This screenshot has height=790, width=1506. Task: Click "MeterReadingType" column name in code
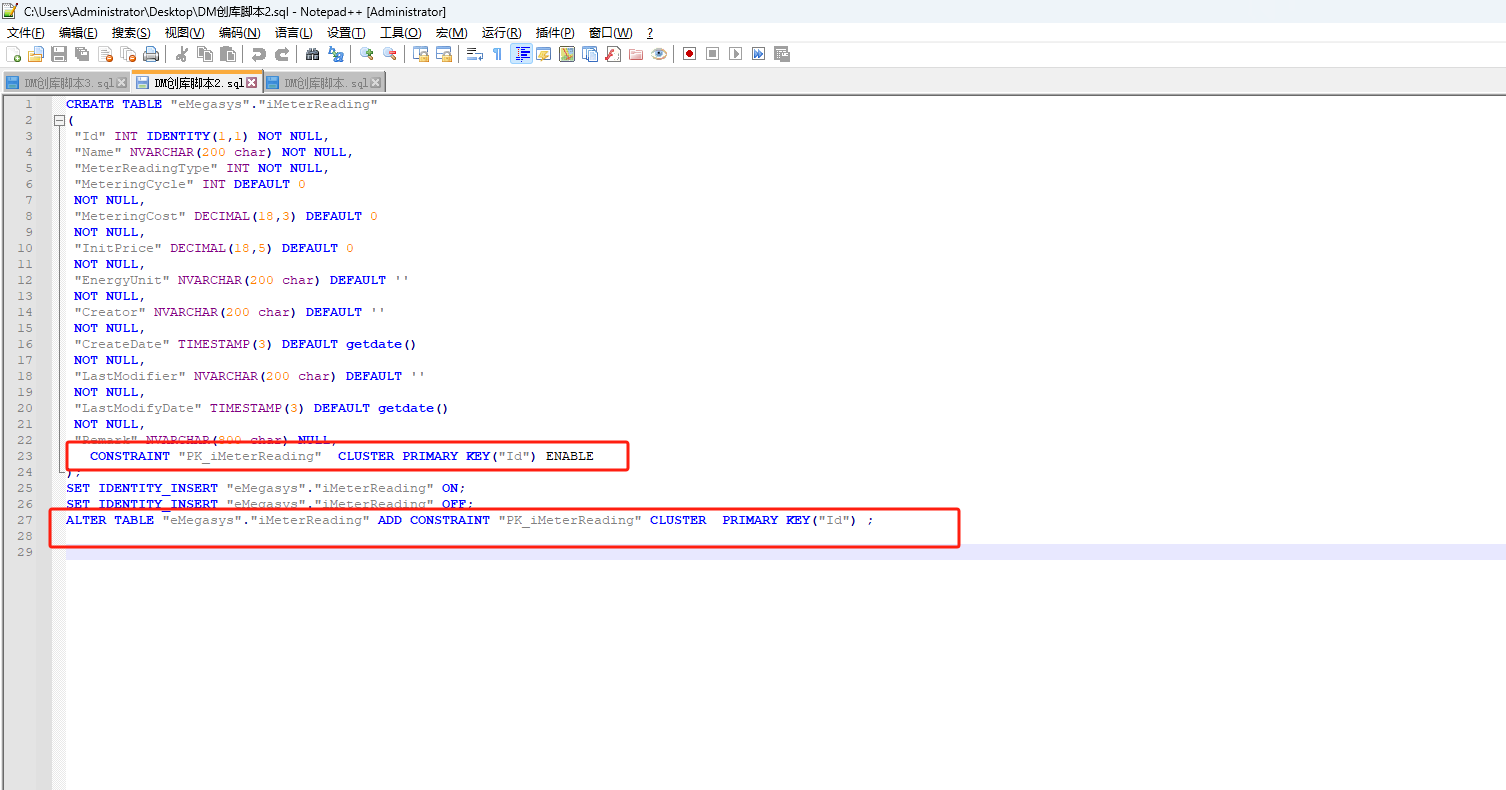click(146, 168)
